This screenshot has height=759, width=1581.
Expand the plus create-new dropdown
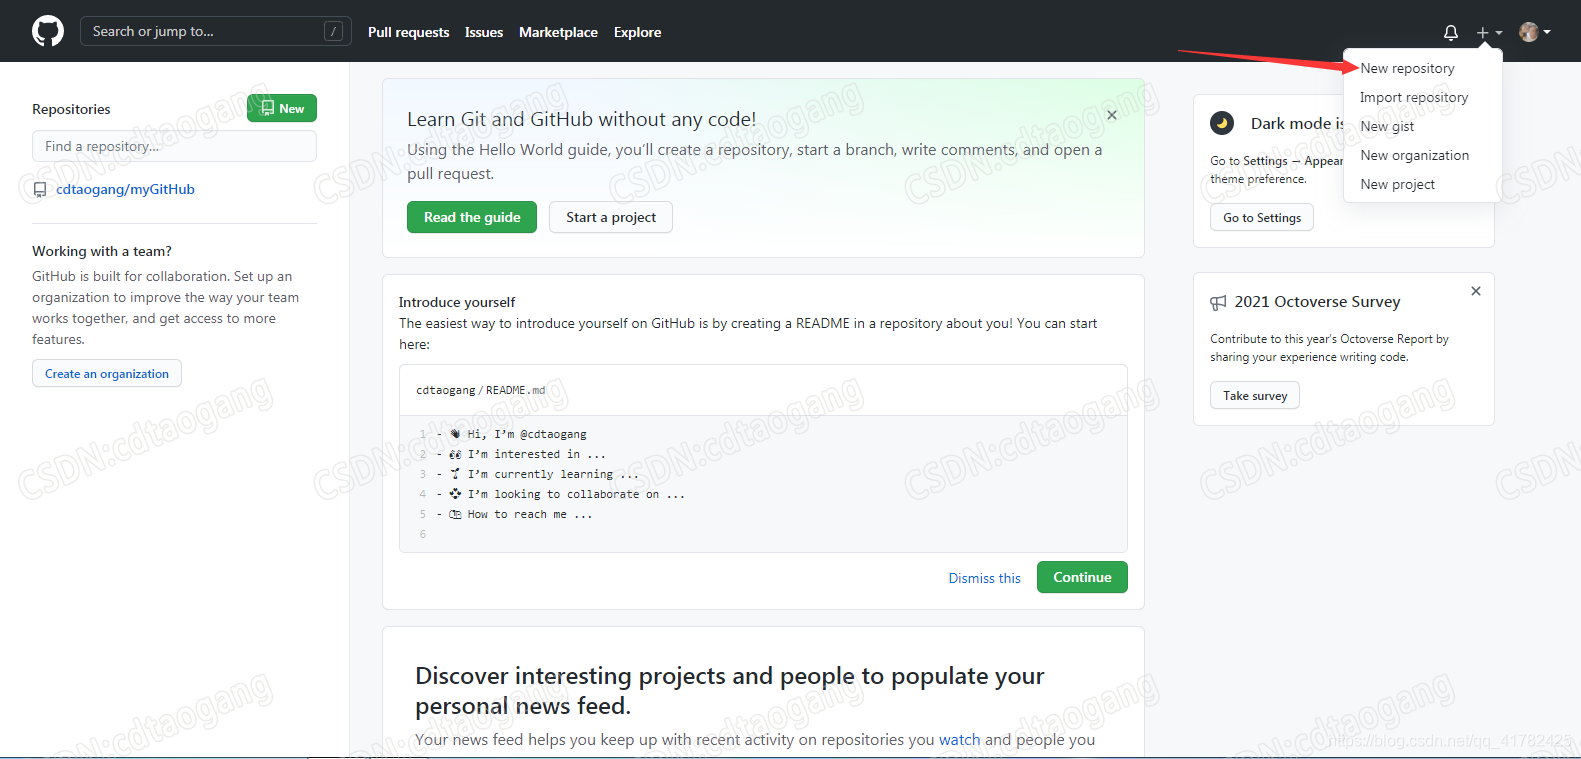point(1489,32)
